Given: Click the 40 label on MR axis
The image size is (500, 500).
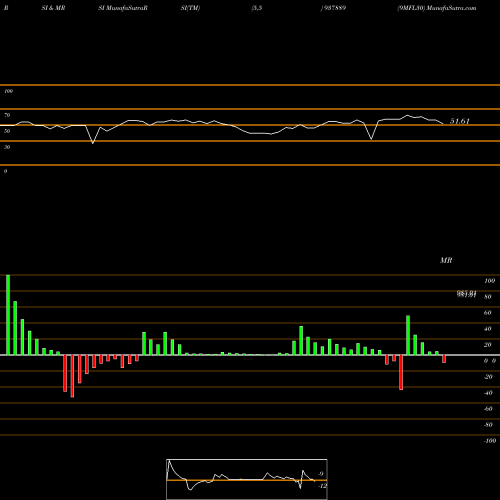Looking at the screenshot, I should (487, 329).
